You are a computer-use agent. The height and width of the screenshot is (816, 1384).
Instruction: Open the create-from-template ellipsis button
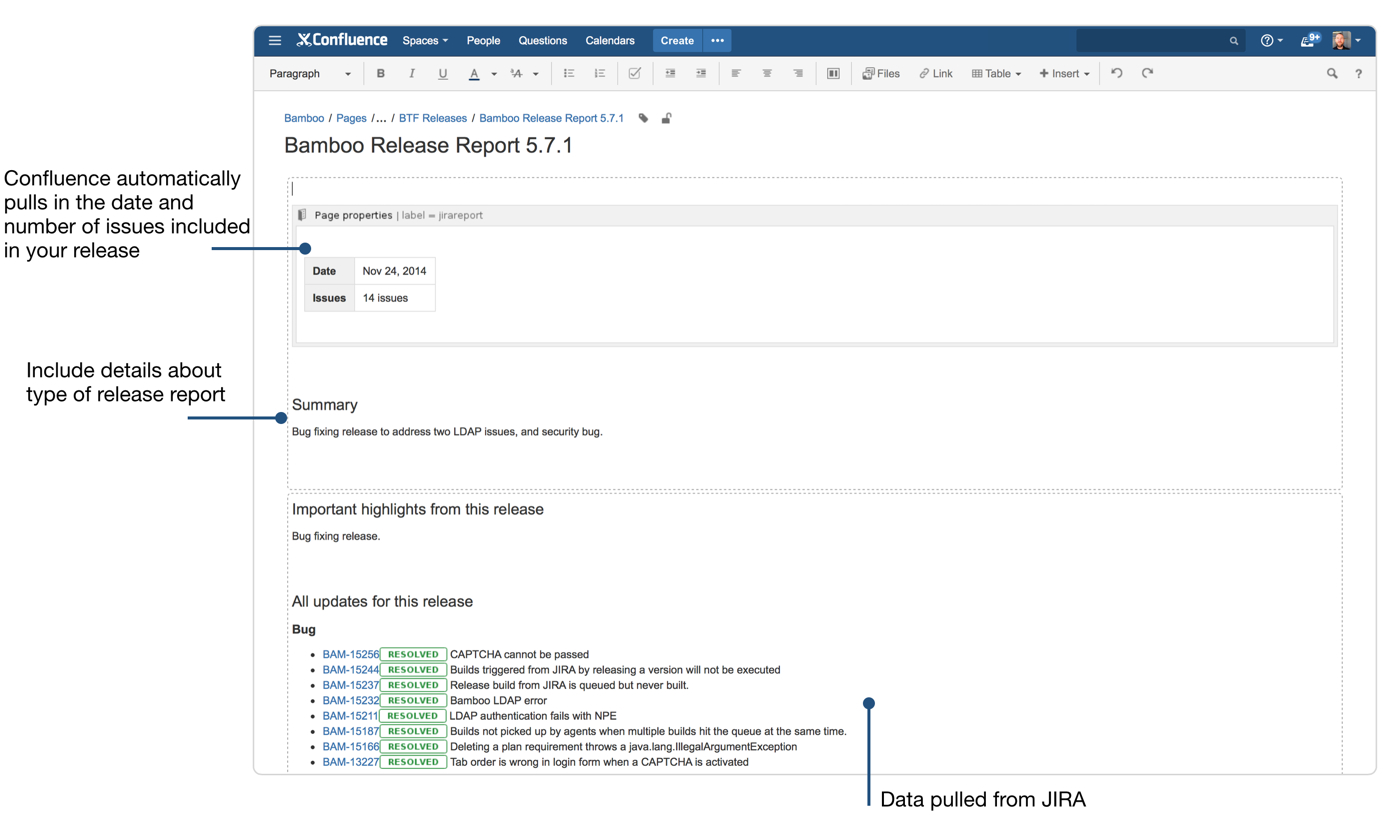[x=717, y=41]
